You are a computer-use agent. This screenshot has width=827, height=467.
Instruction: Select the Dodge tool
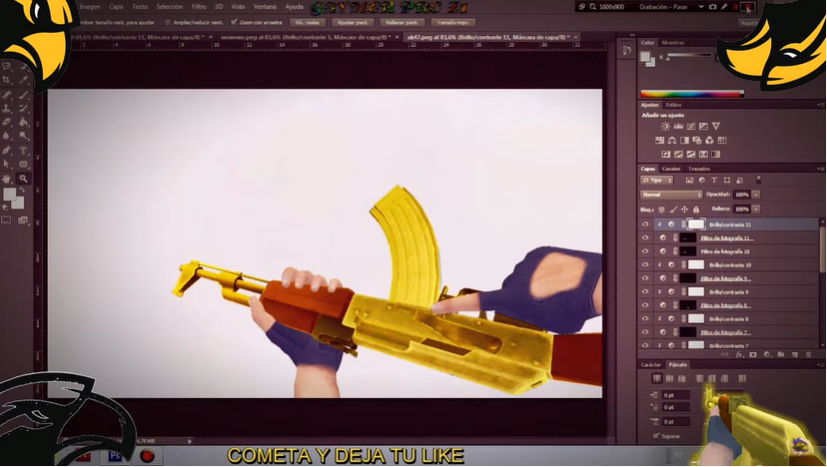pos(24,136)
